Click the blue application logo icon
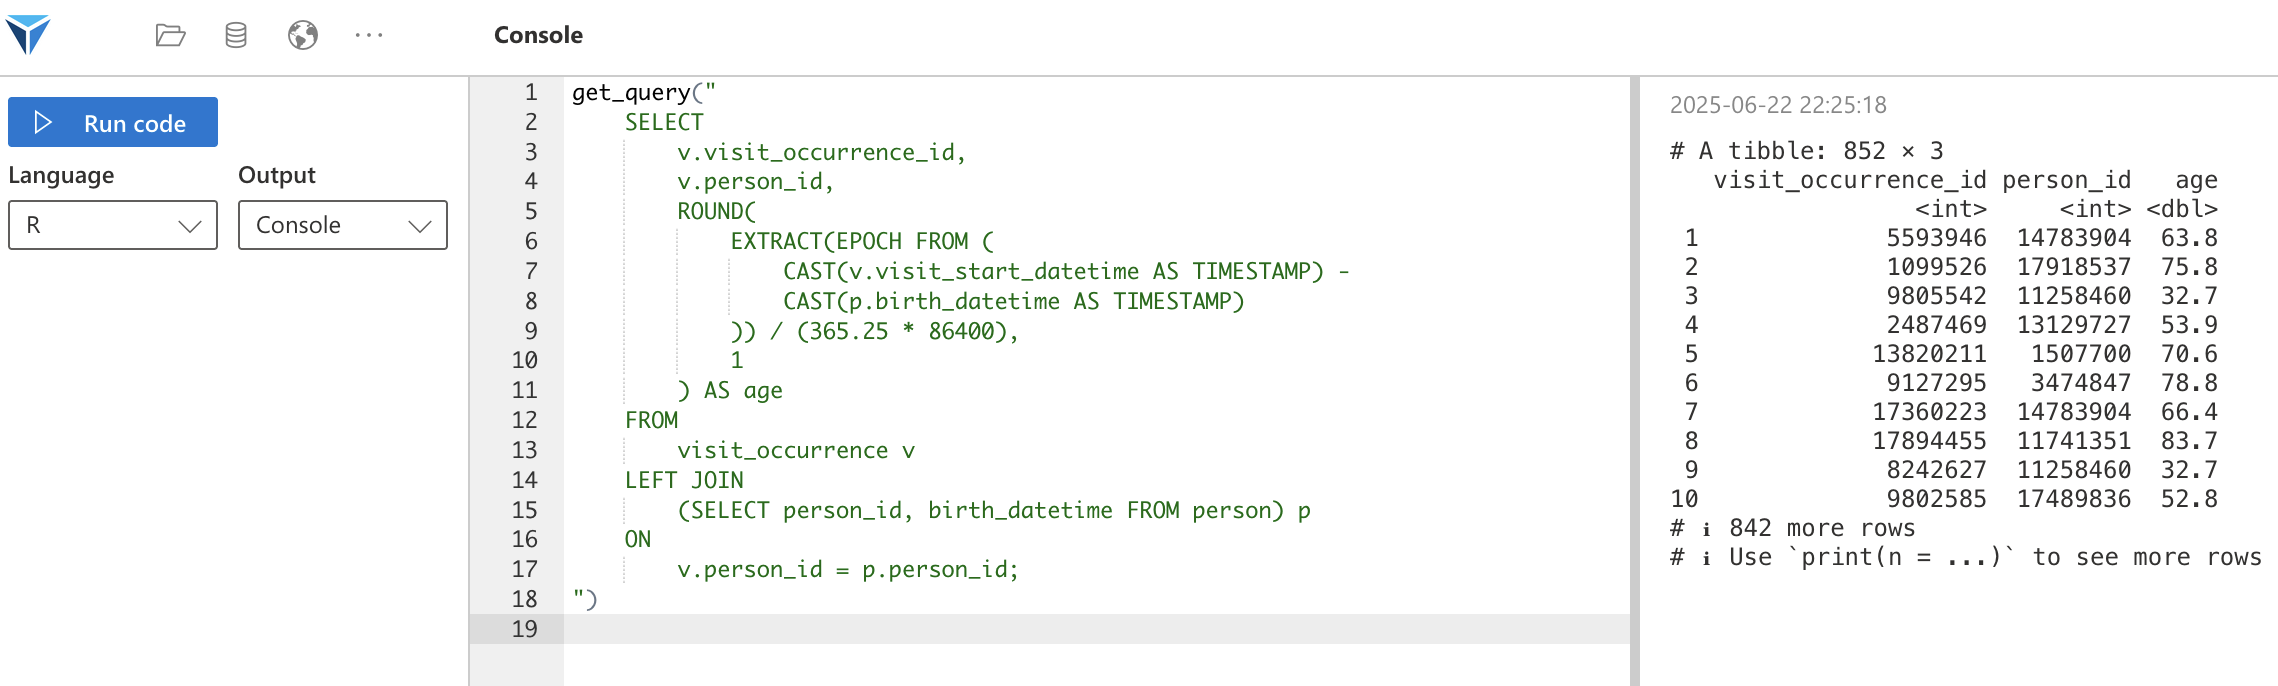The image size is (2278, 686). coord(27,35)
